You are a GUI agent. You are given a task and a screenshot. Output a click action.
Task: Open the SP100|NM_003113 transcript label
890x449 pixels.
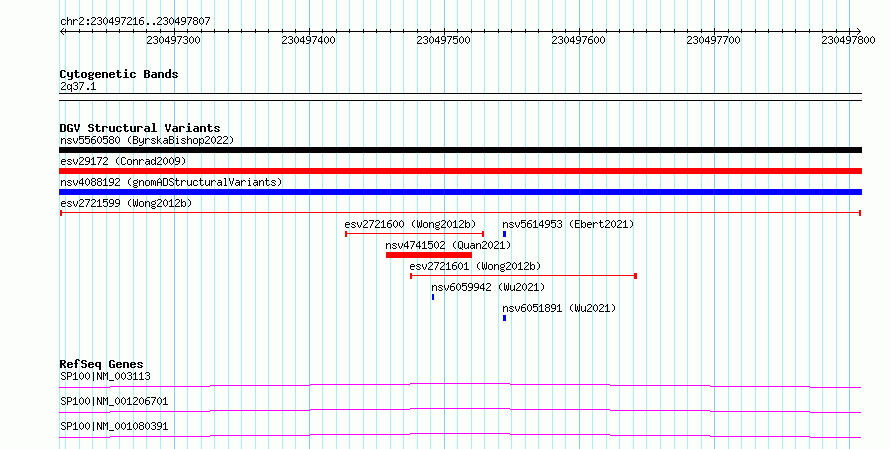click(x=106, y=376)
